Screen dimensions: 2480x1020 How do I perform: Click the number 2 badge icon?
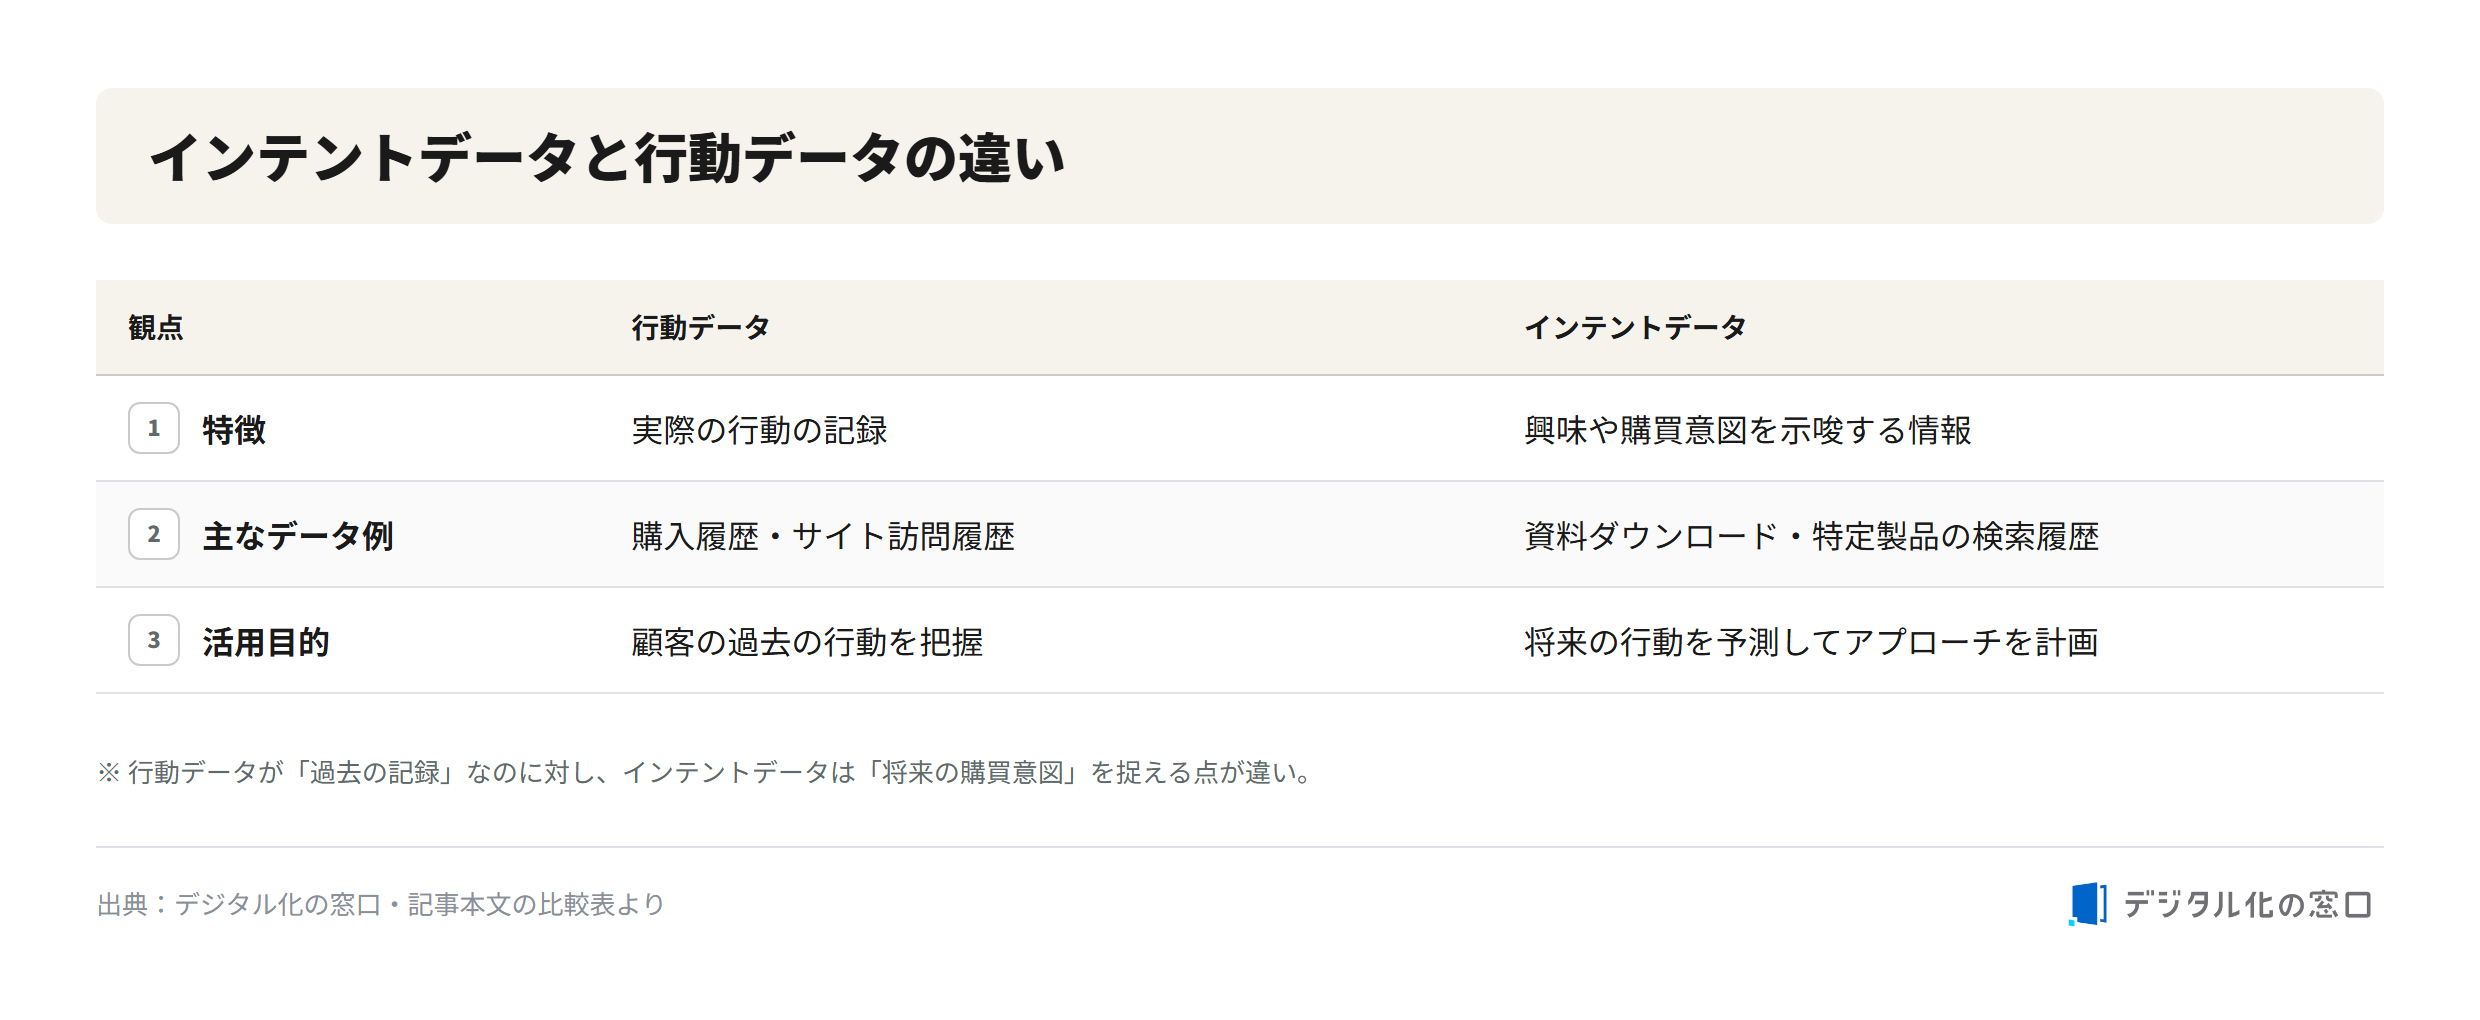pos(154,534)
